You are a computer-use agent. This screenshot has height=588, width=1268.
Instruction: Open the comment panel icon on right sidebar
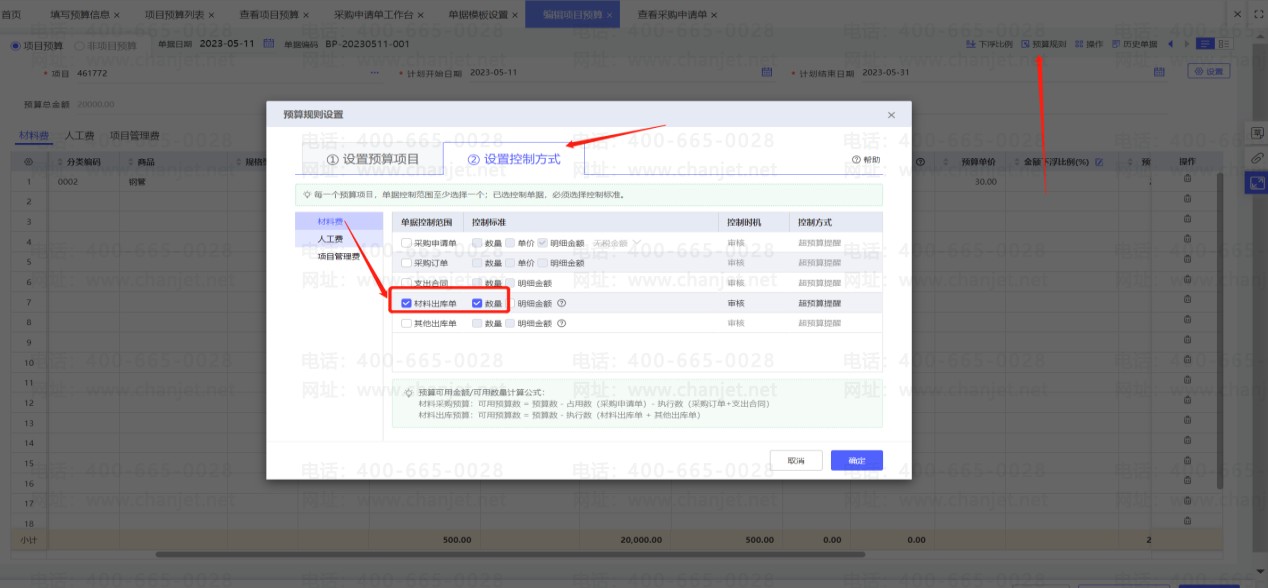[1257, 133]
